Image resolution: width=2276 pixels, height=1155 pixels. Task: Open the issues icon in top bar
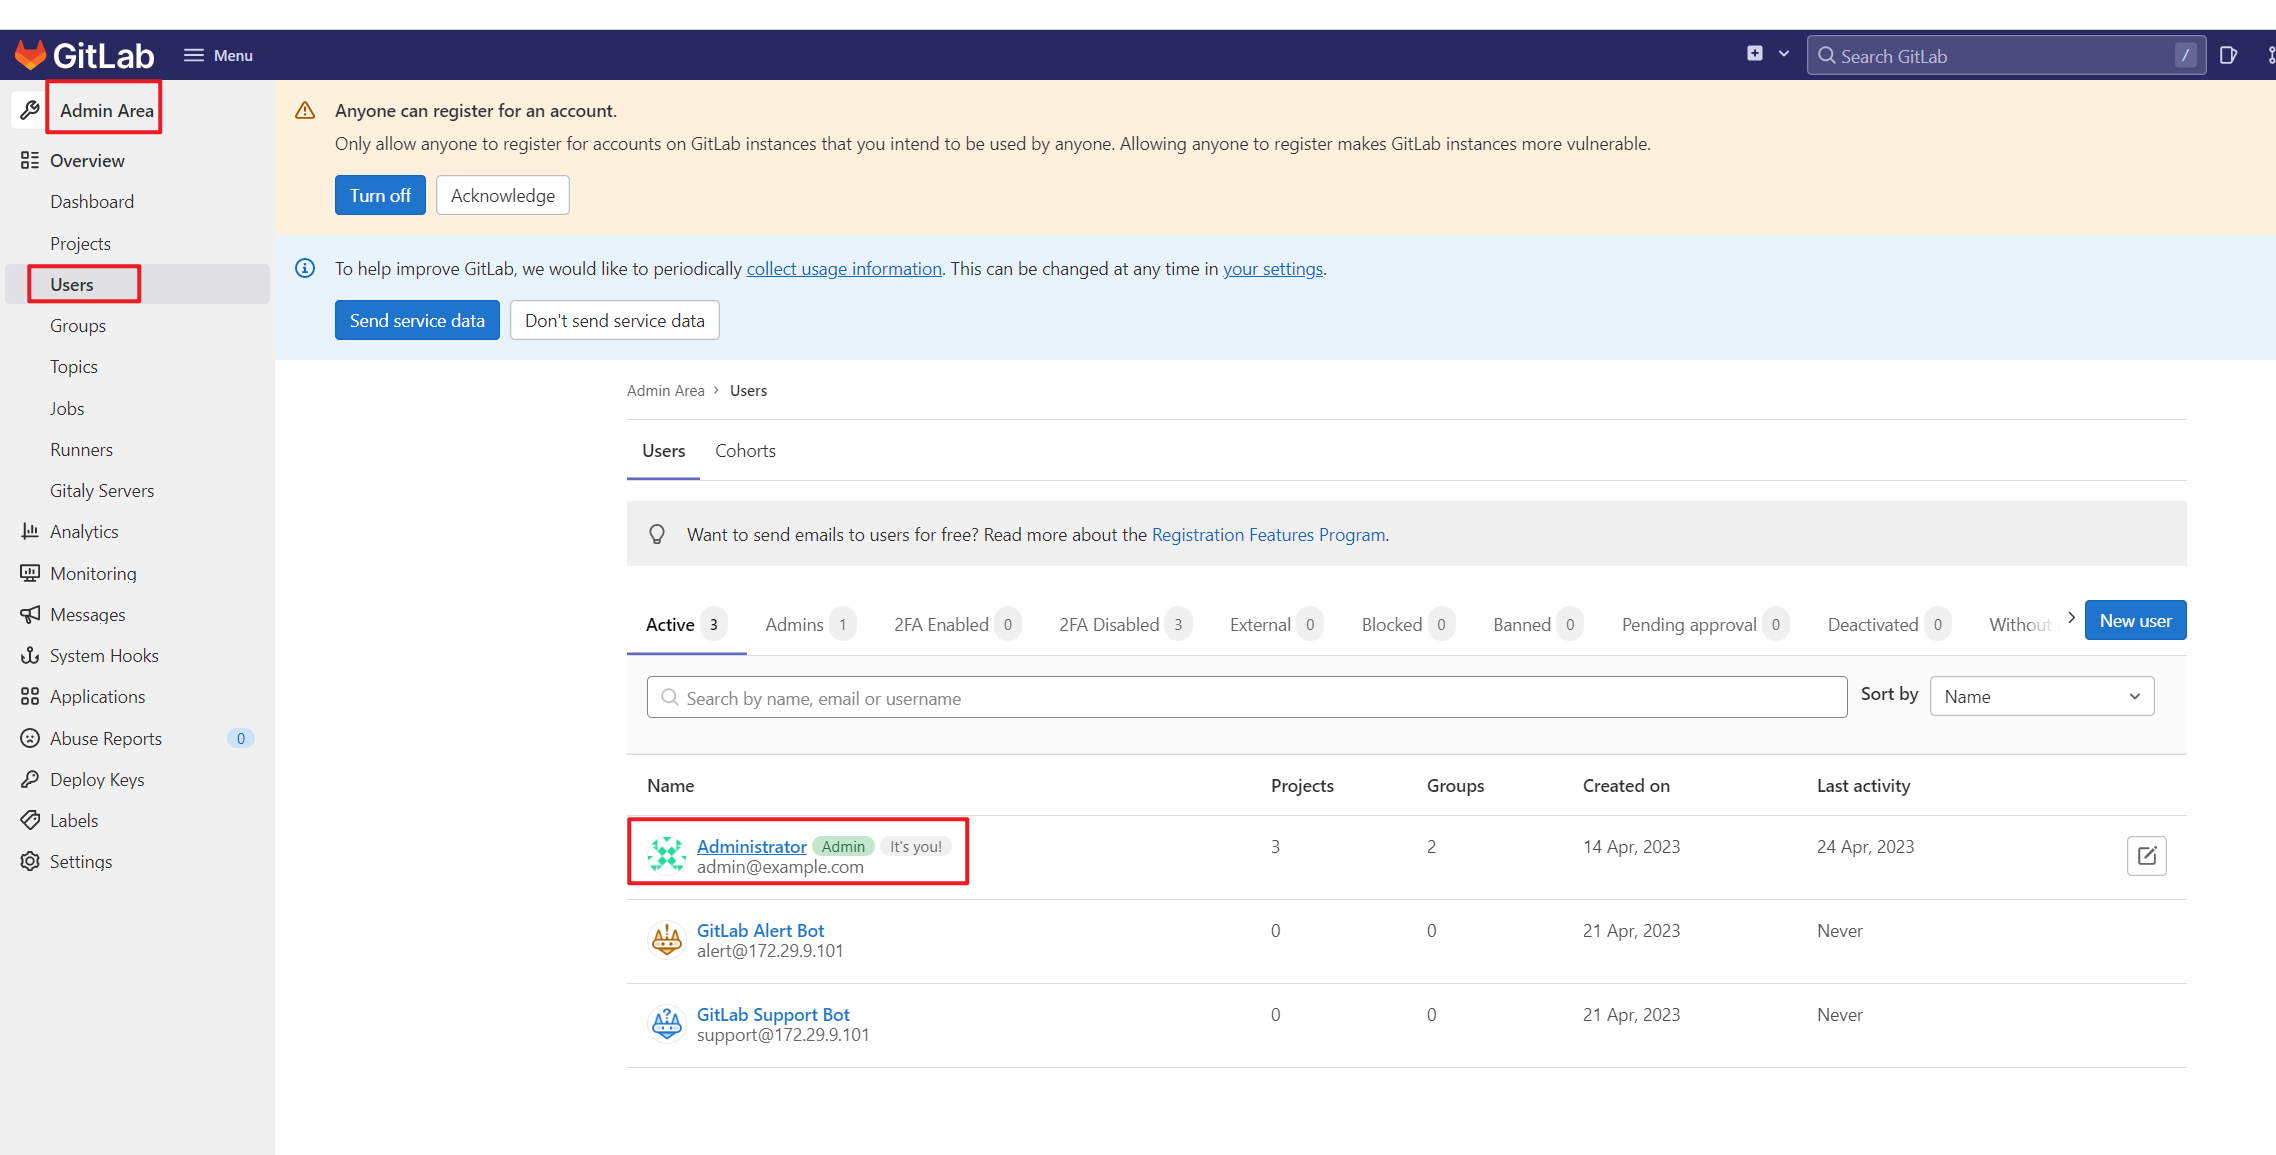click(2228, 55)
